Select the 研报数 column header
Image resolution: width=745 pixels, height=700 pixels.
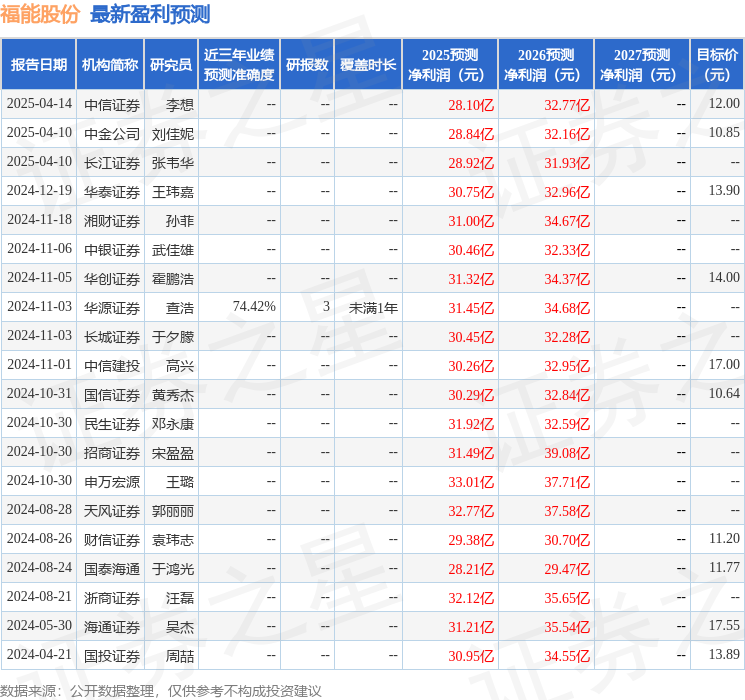click(x=307, y=65)
